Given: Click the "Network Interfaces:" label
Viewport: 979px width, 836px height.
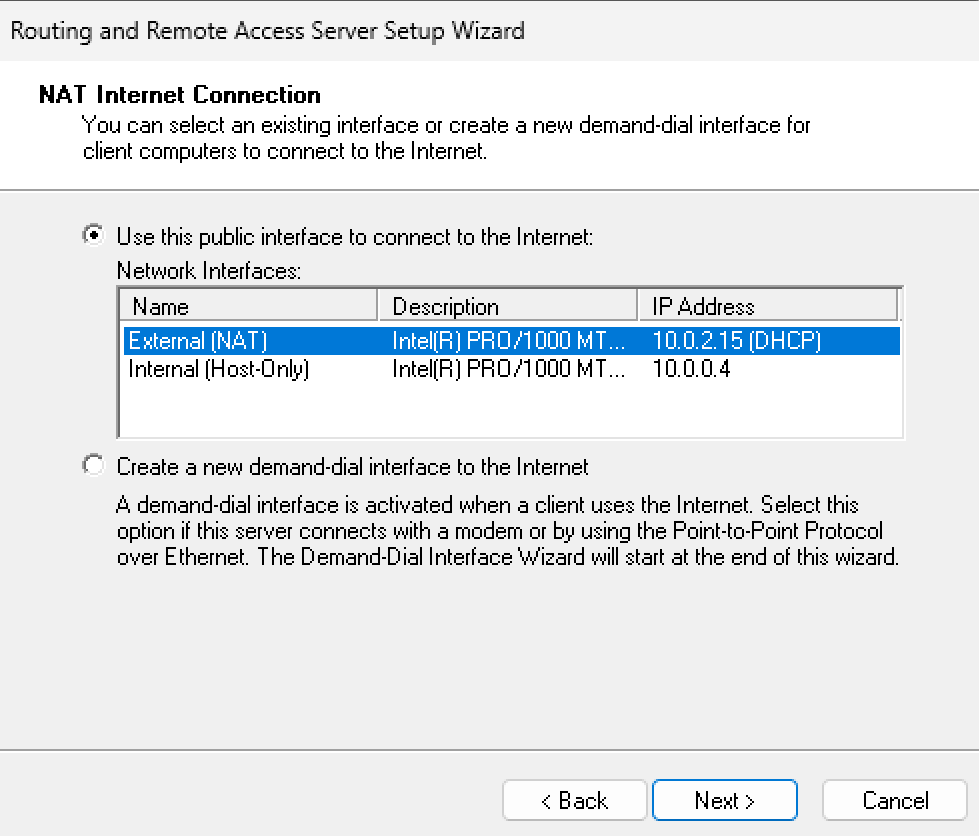Looking at the screenshot, I should 208,271.
